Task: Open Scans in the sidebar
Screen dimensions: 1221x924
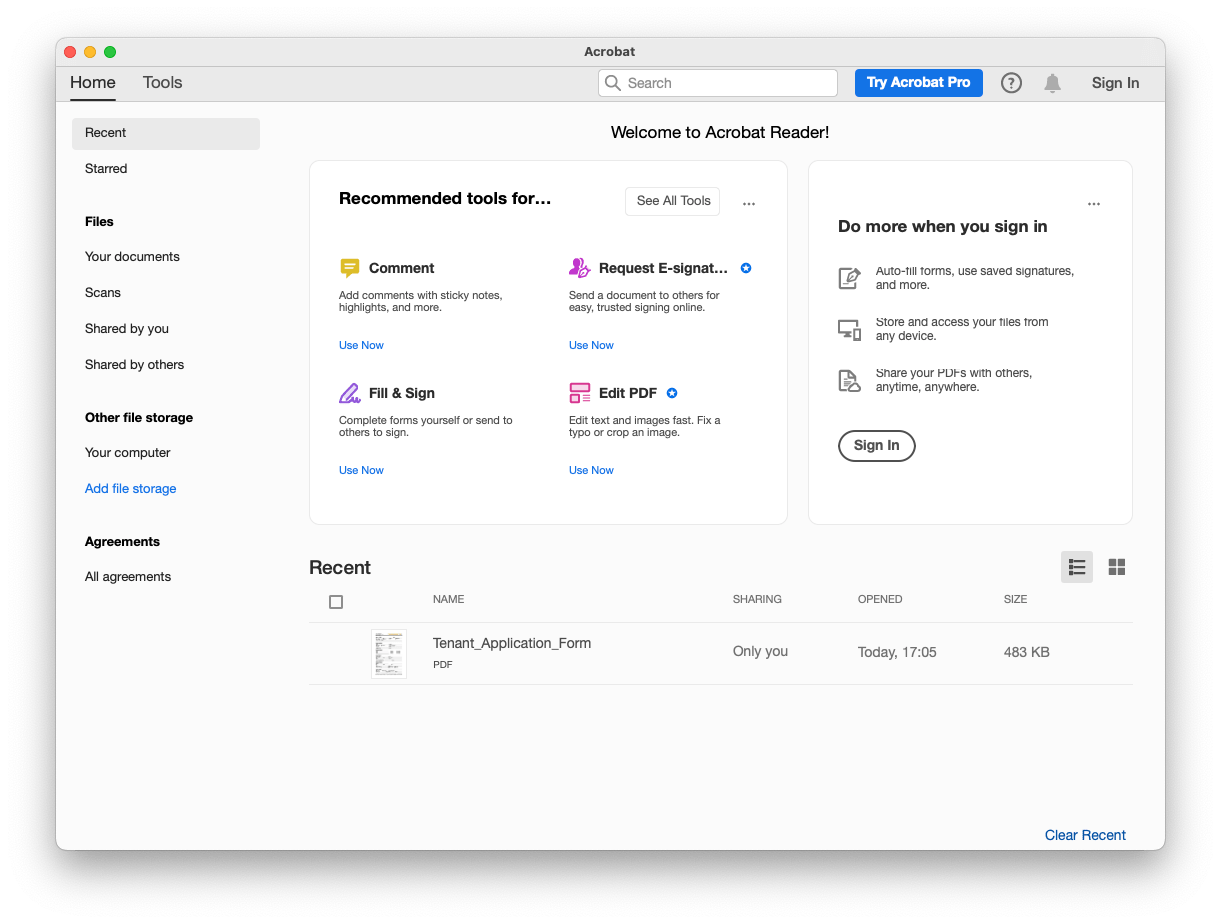Action: pyautogui.click(x=103, y=293)
